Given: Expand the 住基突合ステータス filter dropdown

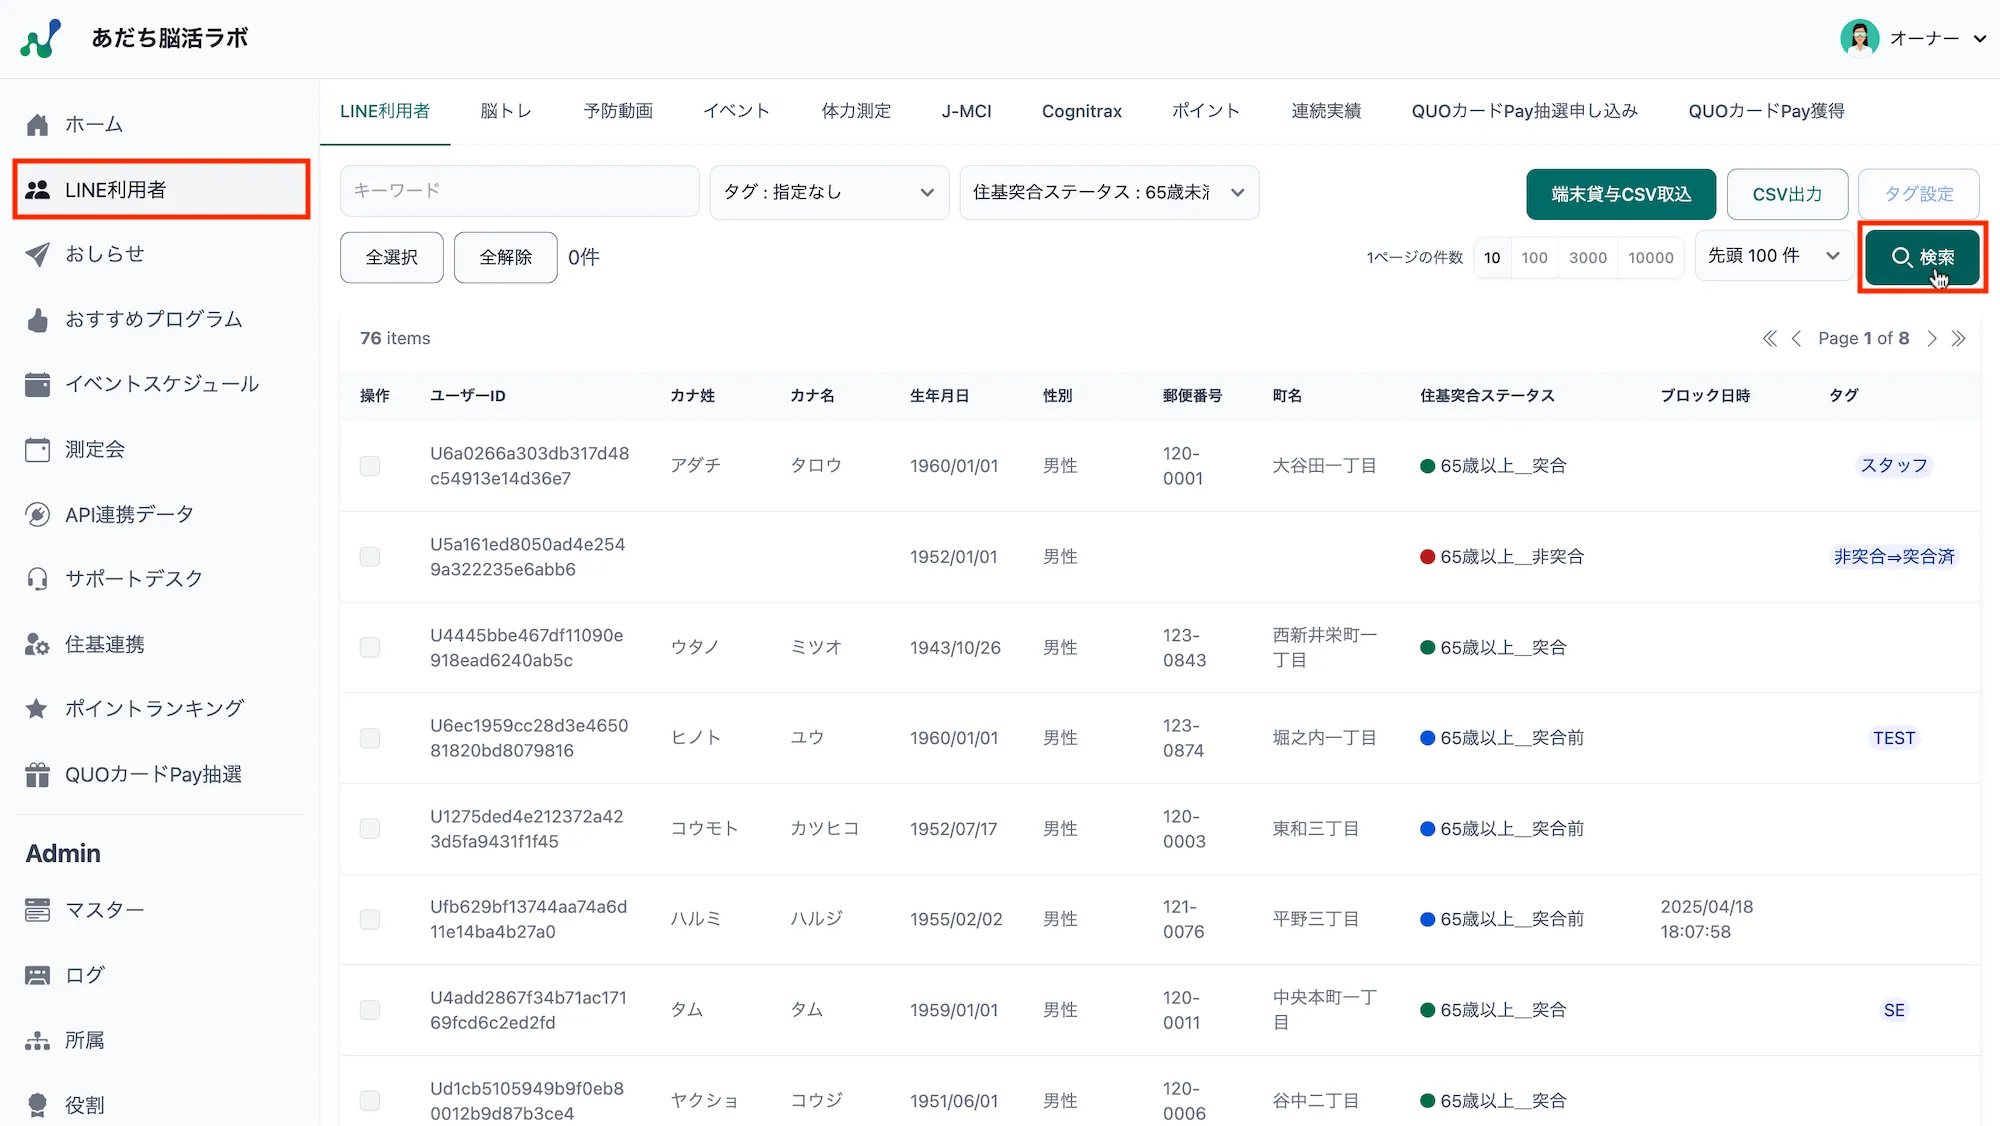Looking at the screenshot, I should pos(1108,192).
